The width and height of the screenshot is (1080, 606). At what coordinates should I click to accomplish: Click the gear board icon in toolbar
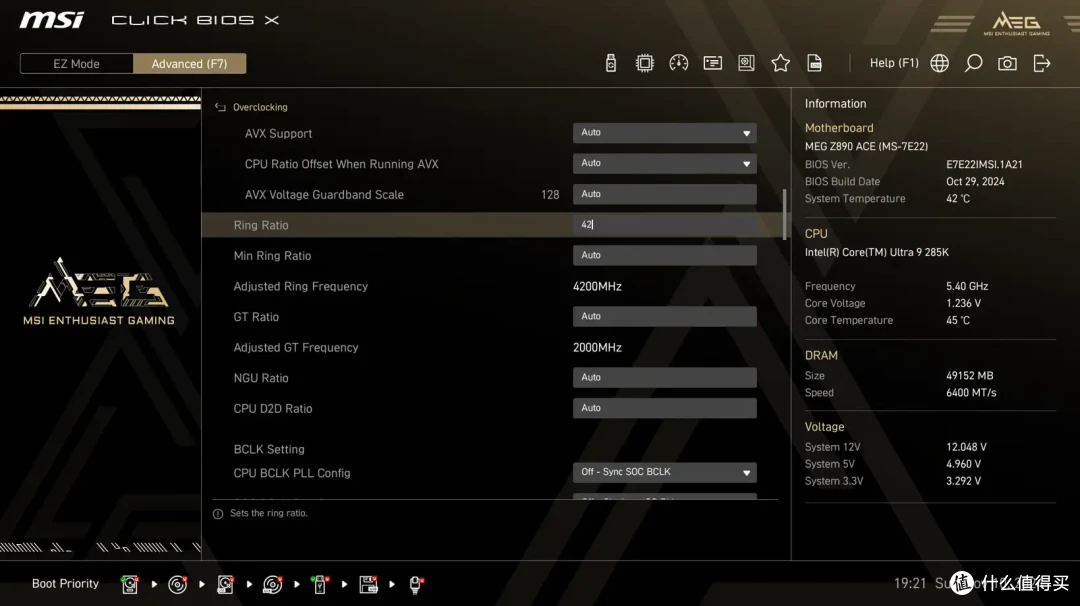coord(746,63)
